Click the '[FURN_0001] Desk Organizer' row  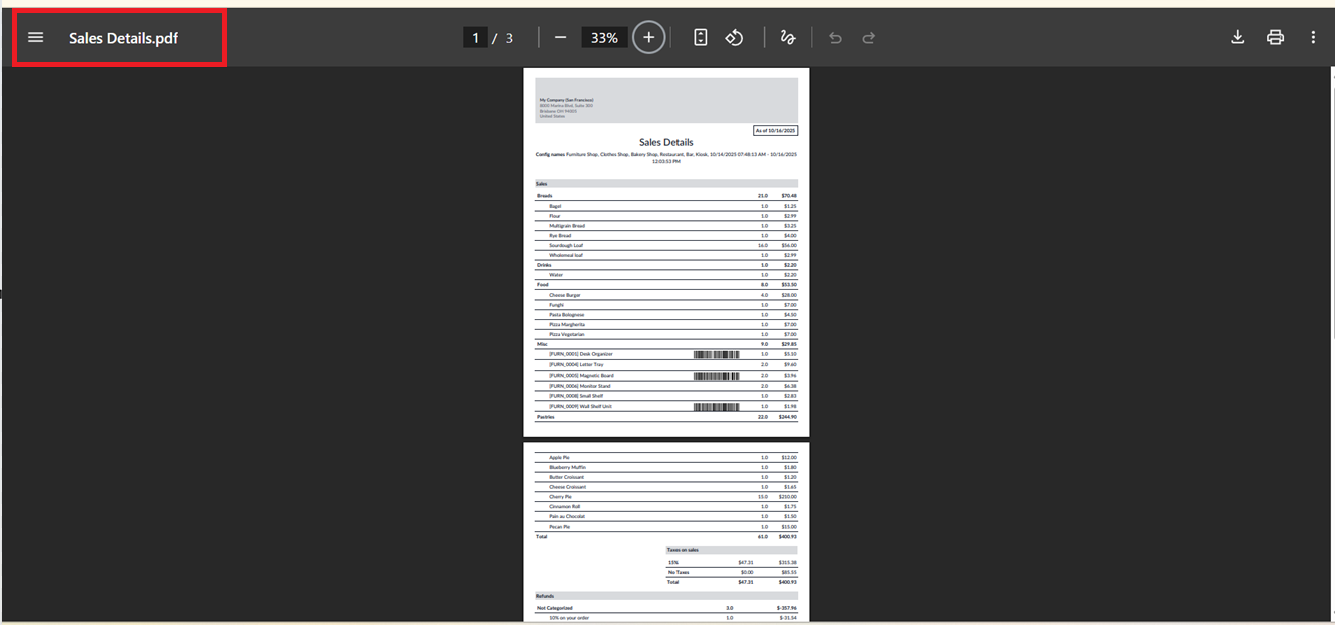tap(666, 354)
